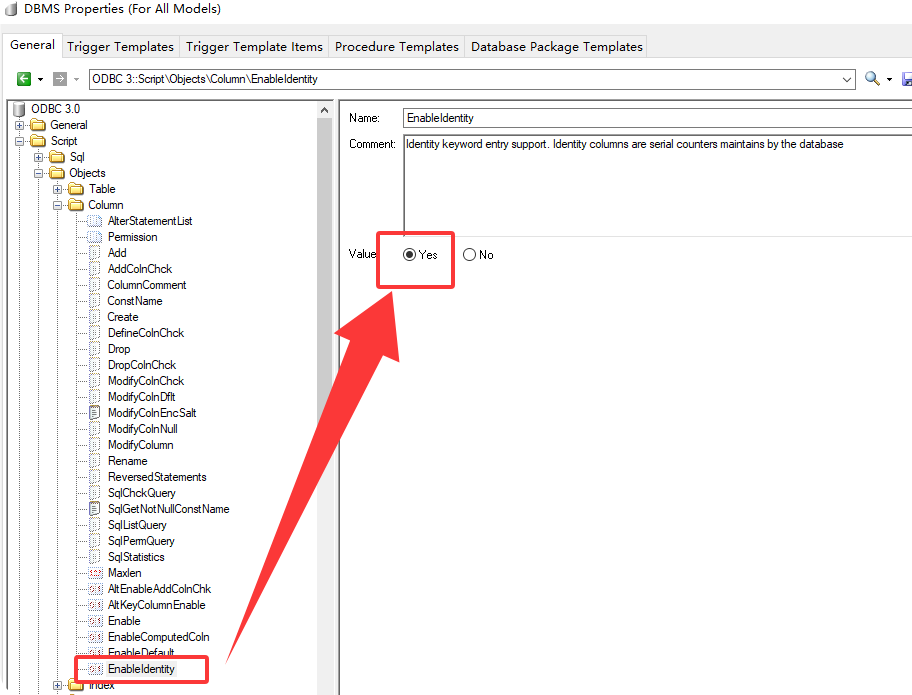912x695 pixels.
Task: Select the AddColnChck tree item
Action: pos(140,269)
